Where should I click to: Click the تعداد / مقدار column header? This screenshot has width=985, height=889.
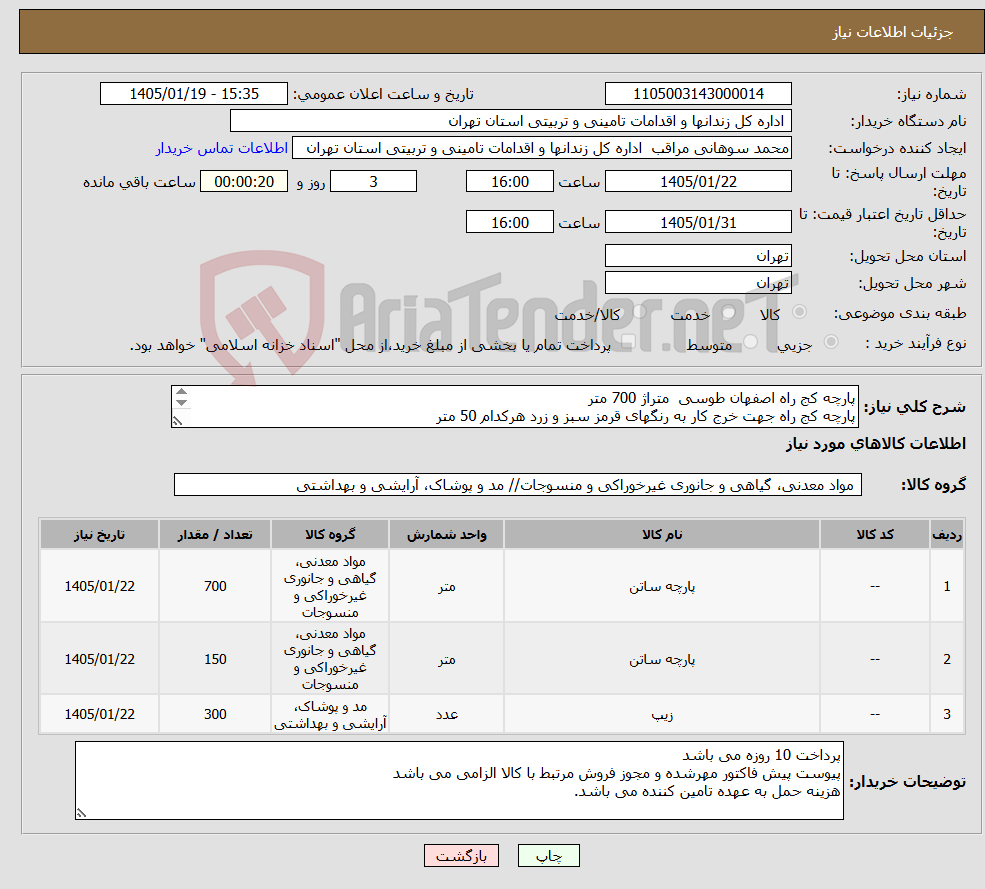click(x=215, y=535)
